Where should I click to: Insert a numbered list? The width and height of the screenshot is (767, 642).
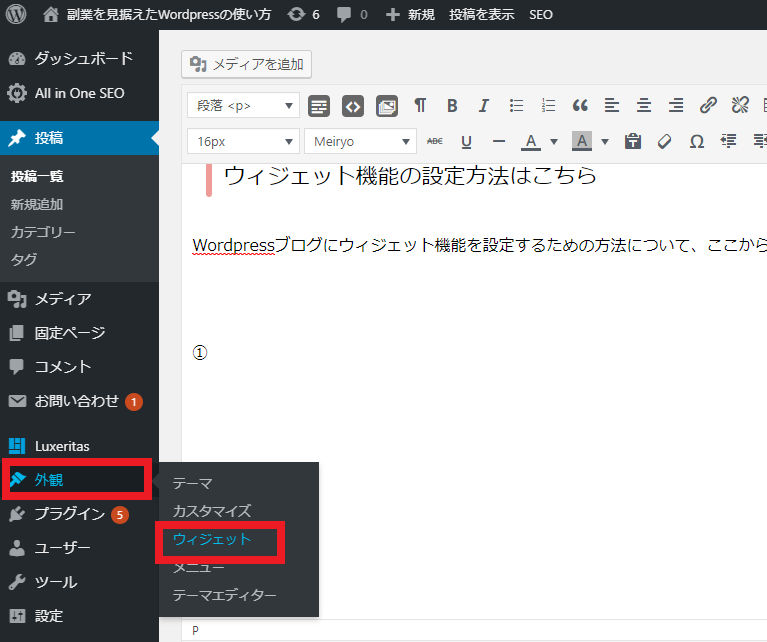(x=548, y=105)
